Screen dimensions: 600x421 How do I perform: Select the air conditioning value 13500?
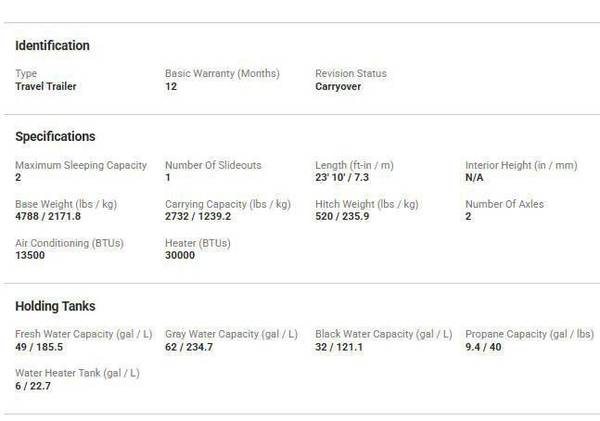31,255
